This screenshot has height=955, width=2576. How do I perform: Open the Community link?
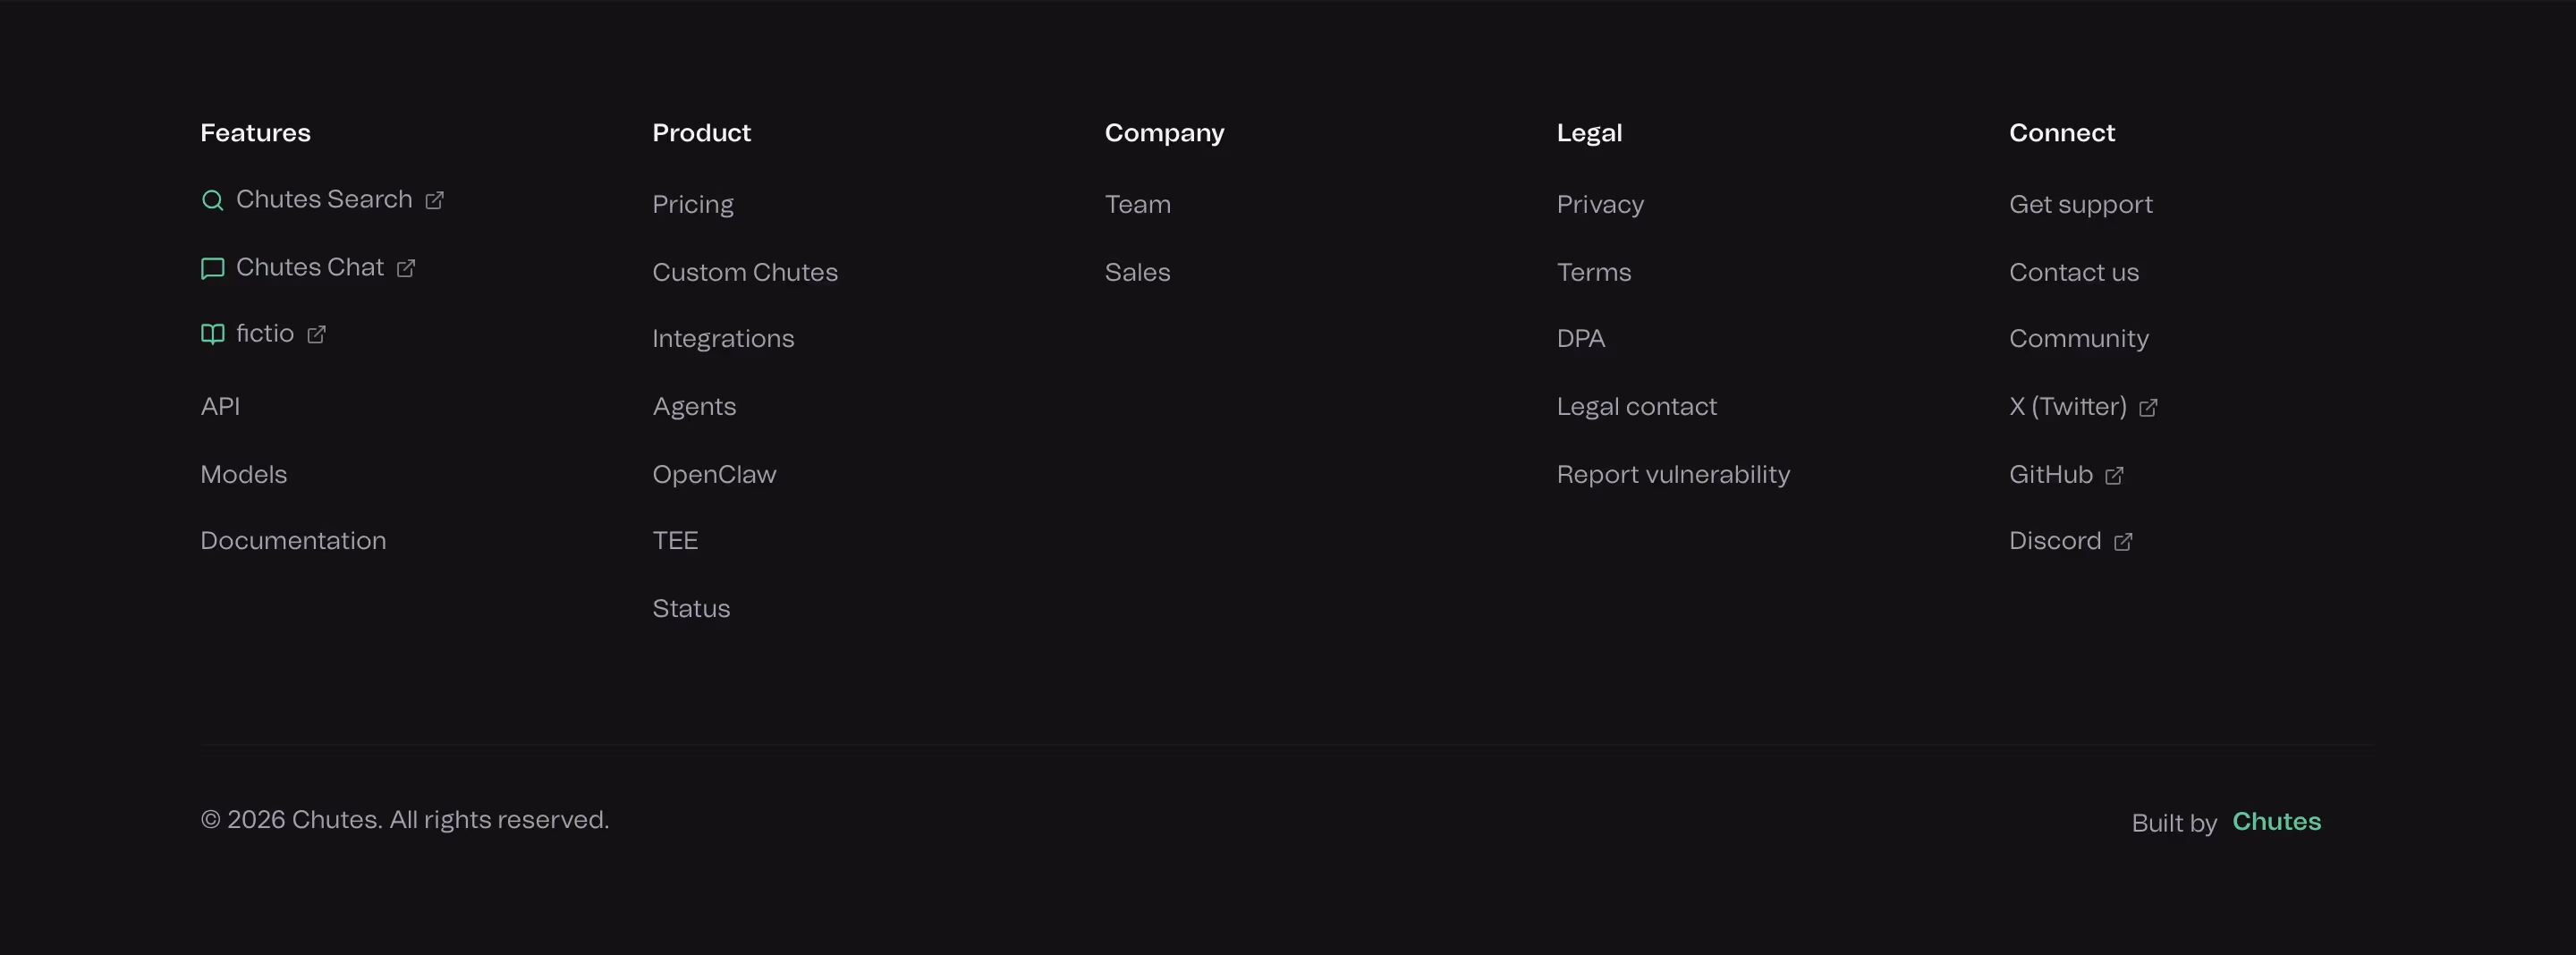(2078, 338)
